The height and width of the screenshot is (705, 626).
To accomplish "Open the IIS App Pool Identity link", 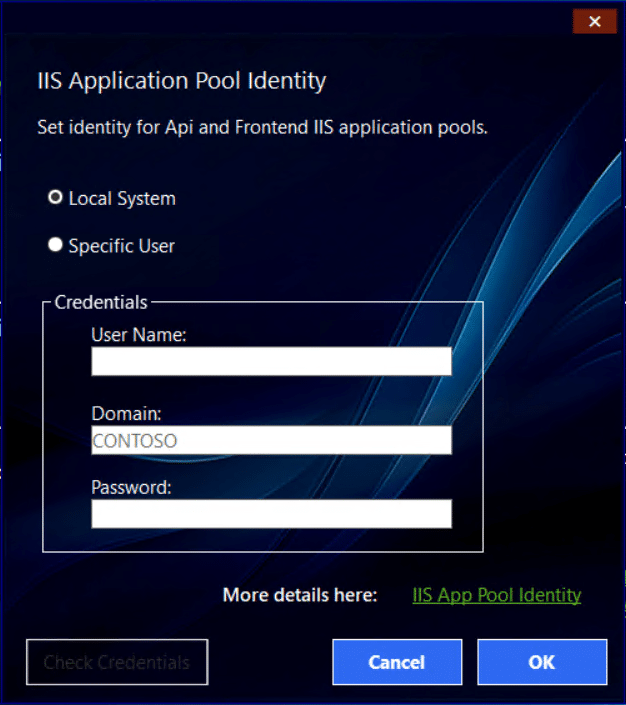I will tap(496, 595).
